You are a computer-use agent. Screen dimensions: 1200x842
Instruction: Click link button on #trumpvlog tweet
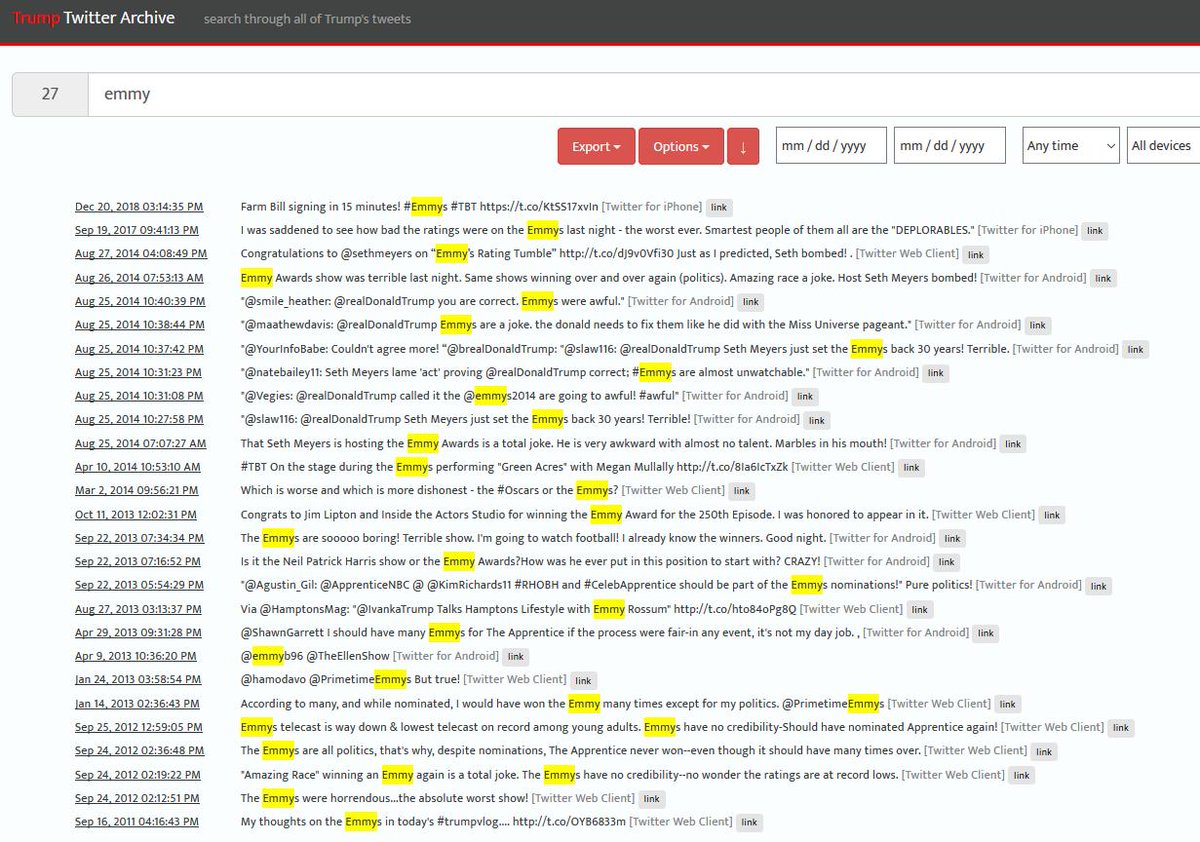click(749, 823)
